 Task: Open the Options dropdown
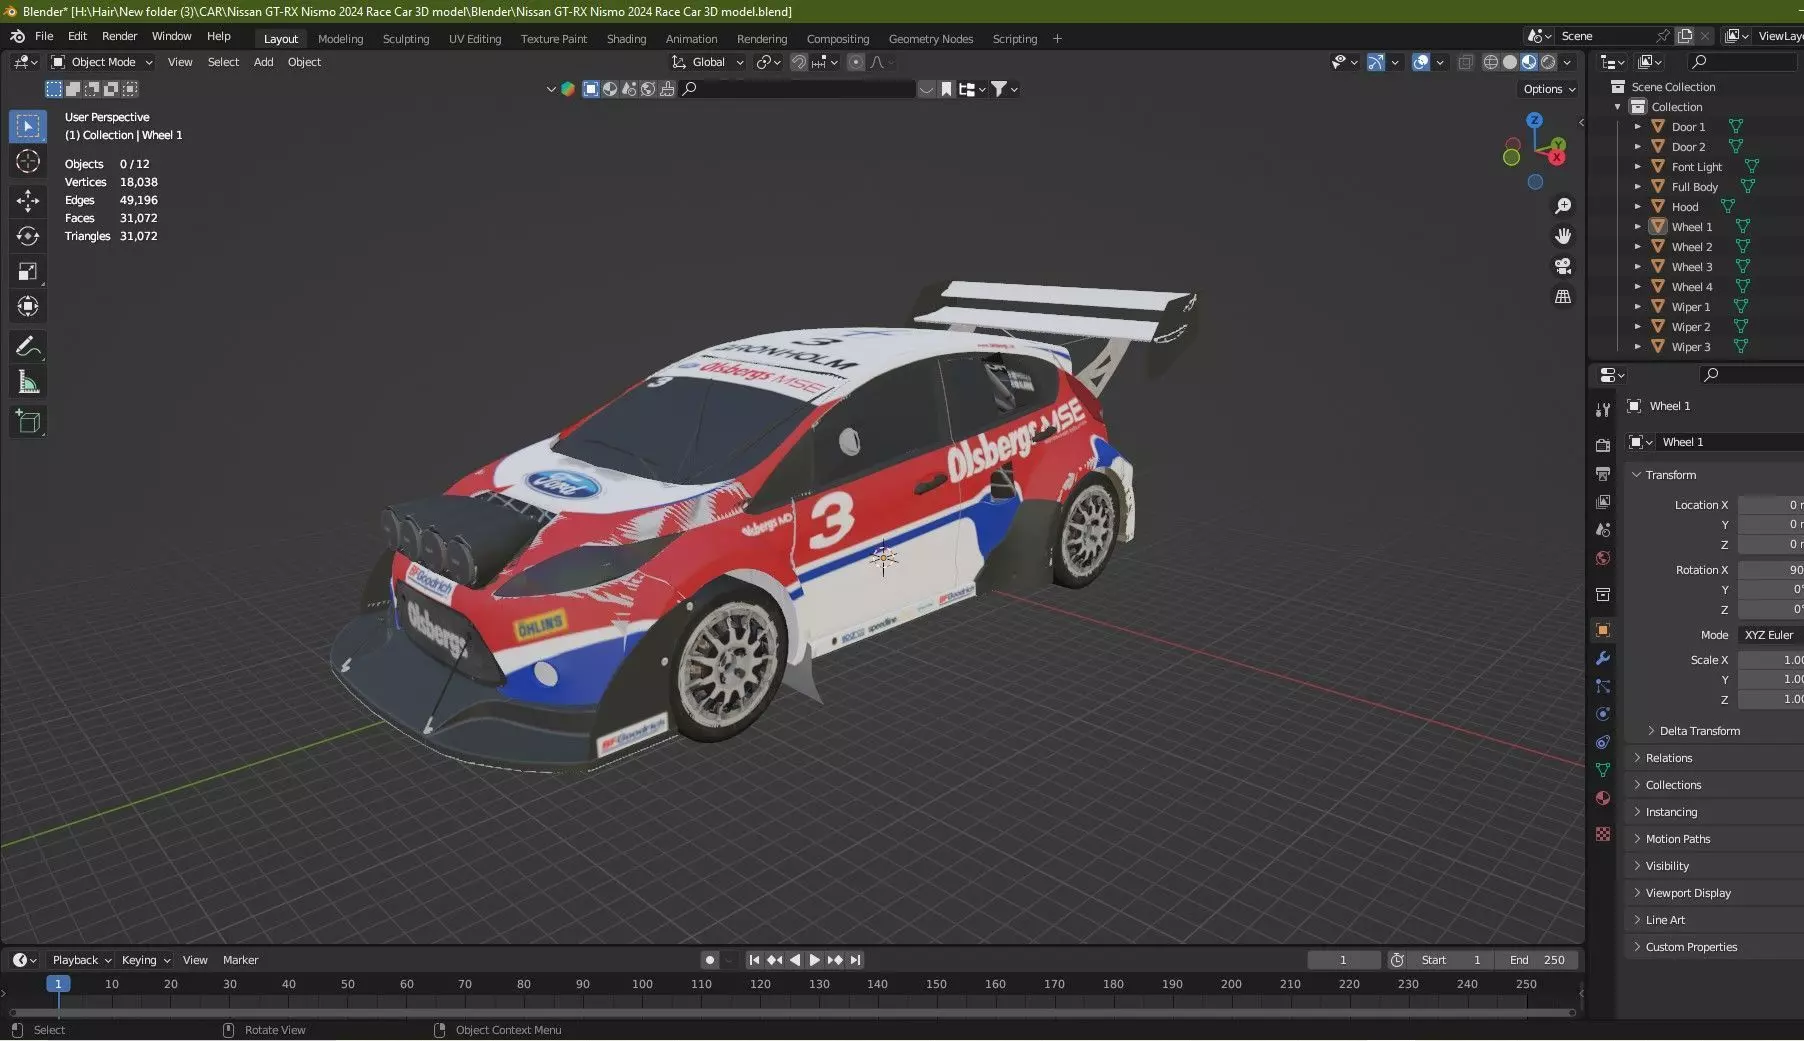pyautogui.click(x=1549, y=89)
